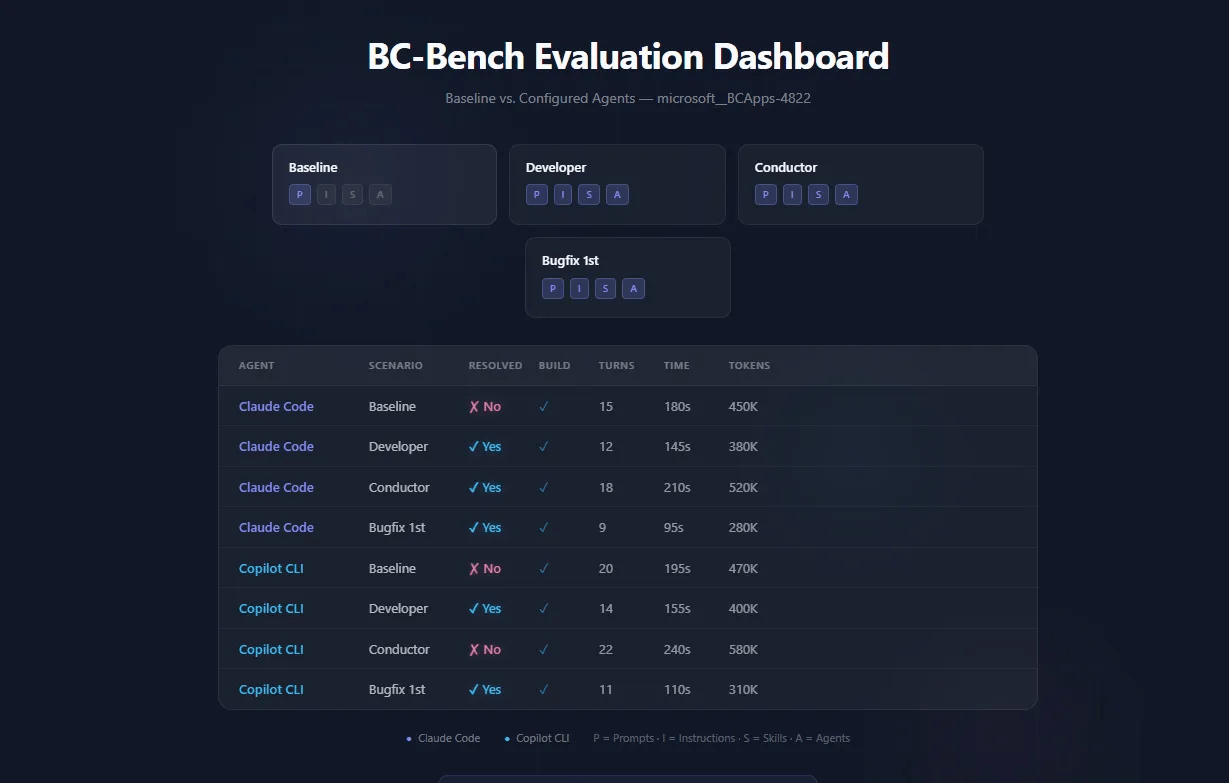Click the P badge in Bugfix 1st card
The image size is (1229, 783).
click(553, 289)
